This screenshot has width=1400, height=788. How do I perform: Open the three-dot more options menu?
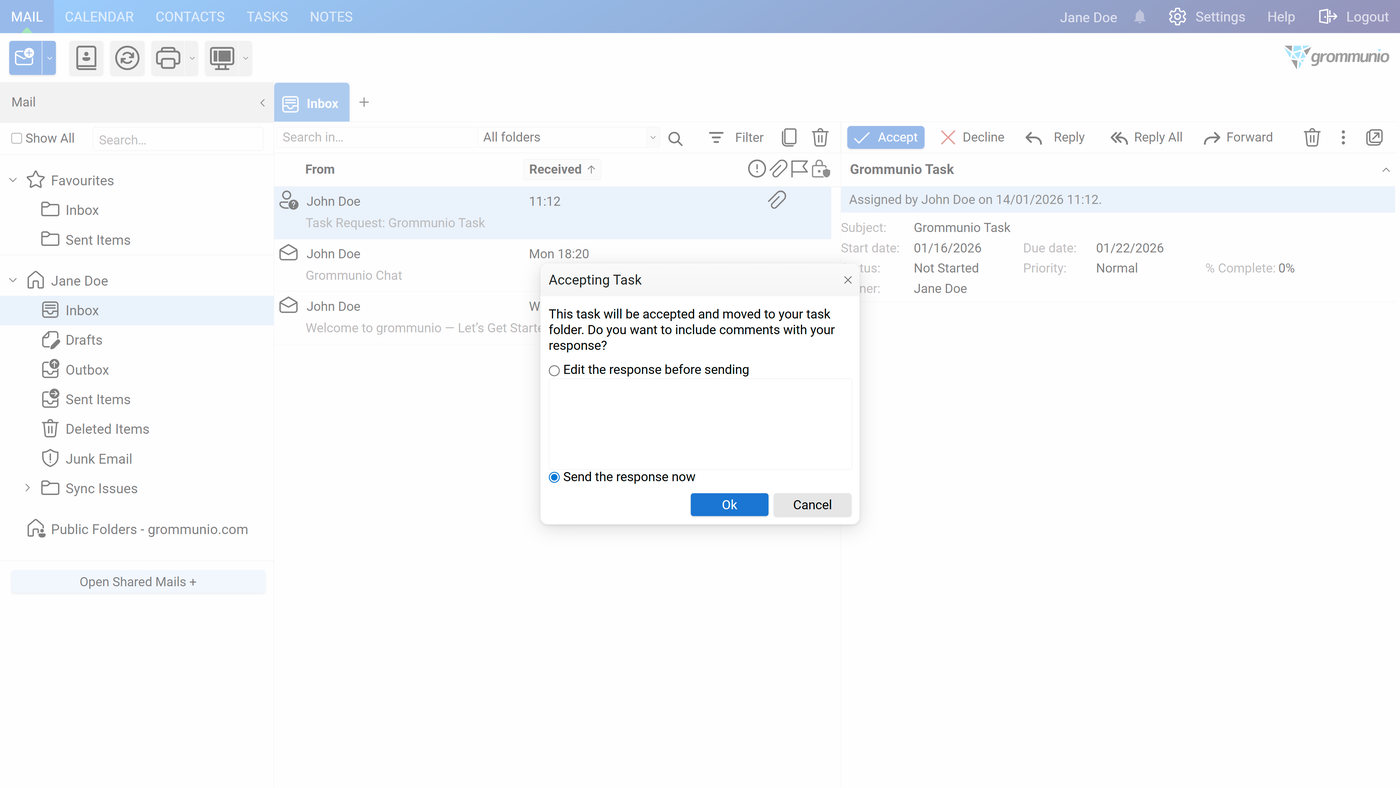point(1343,137)
